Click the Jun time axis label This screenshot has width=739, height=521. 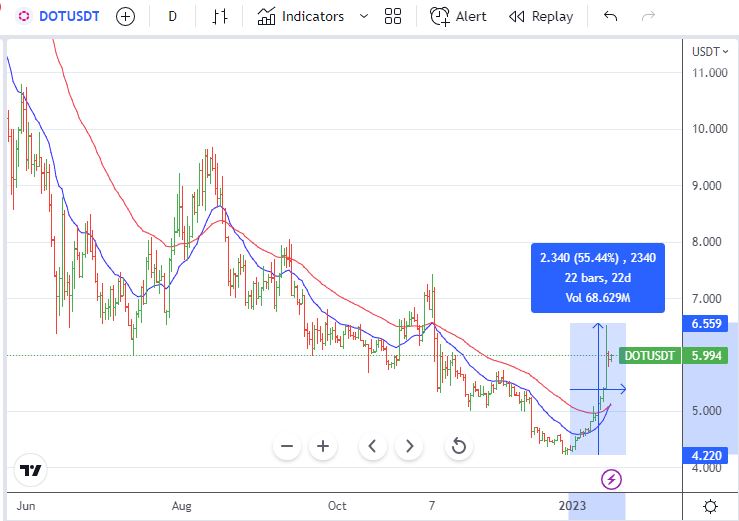click(x=26, y=506)
